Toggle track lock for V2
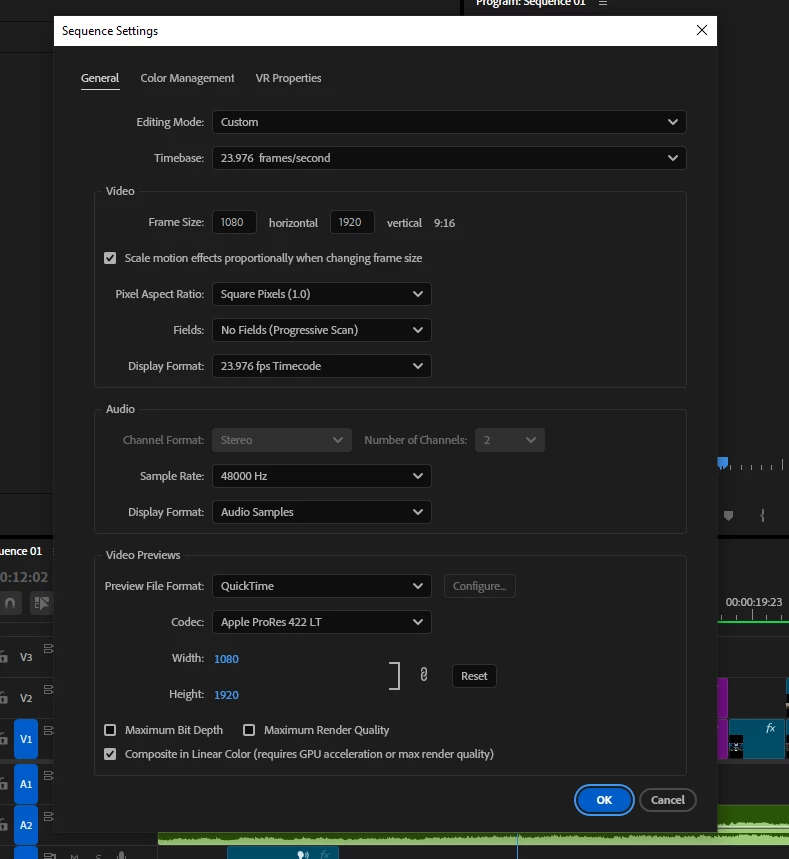The width and height of the screenshot is (789, 859). coord(3,697)
